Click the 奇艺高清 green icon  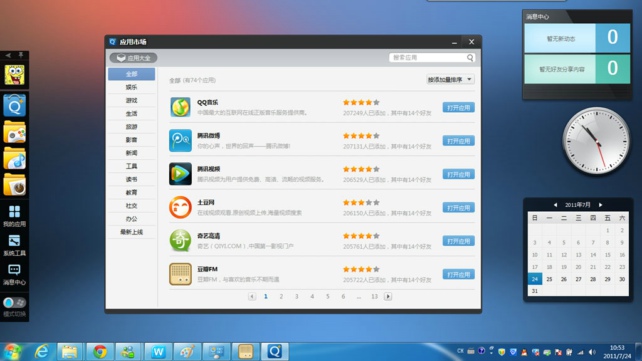click(180, 241)
